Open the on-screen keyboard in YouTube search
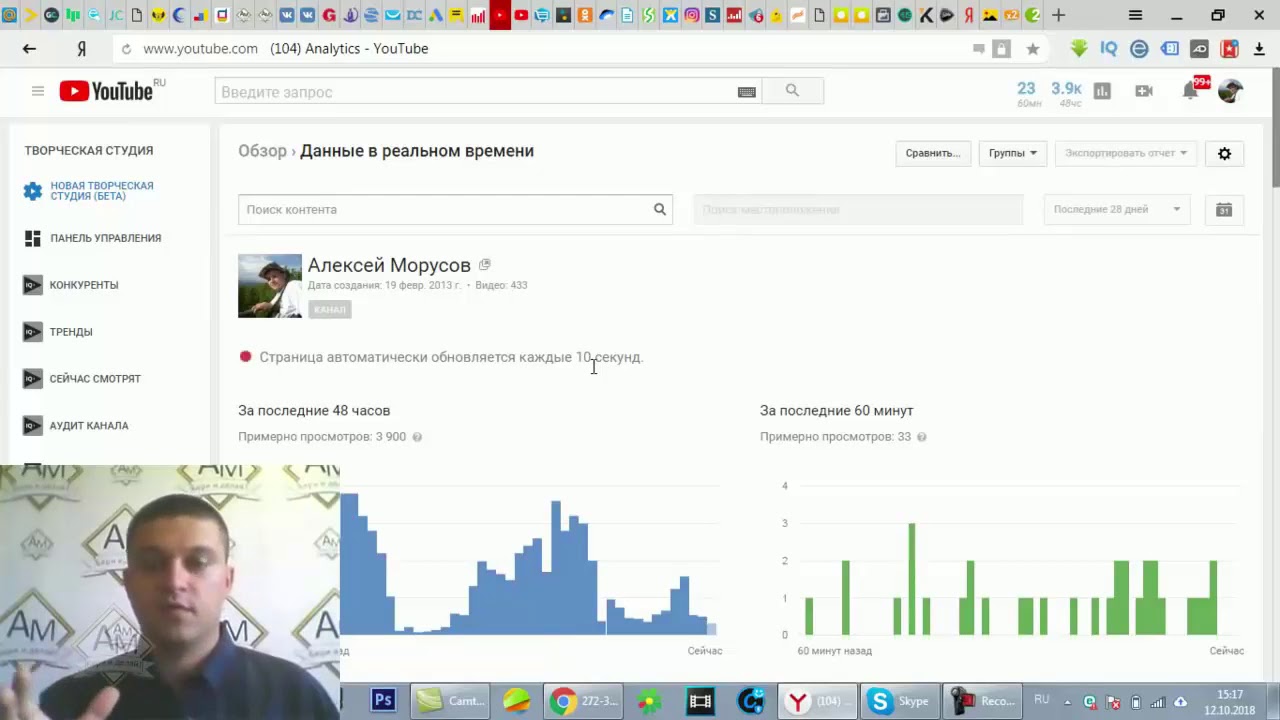The image size is (1280, 720). click(x=747, y=92)
